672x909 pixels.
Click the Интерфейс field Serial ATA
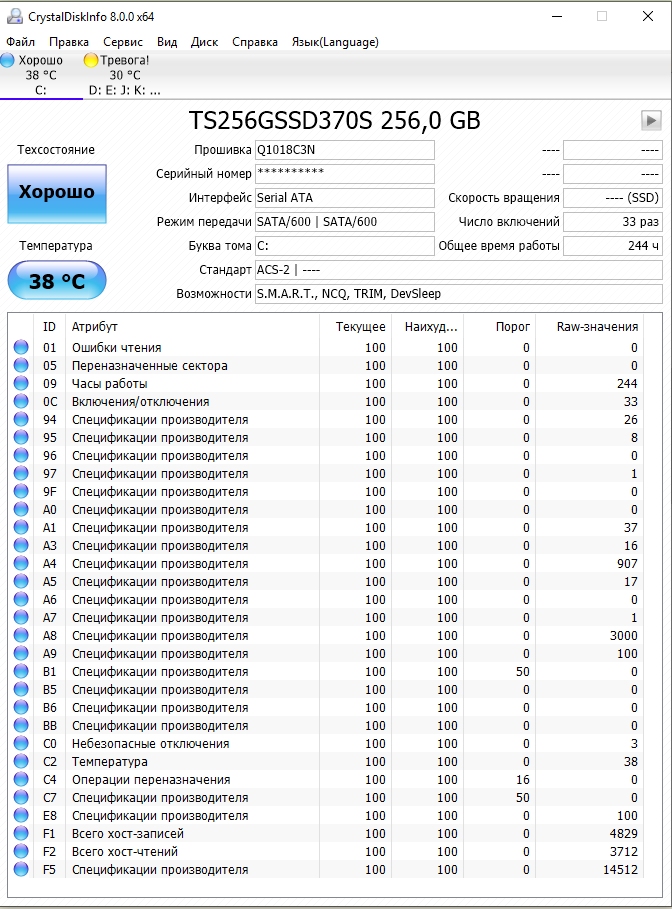click(x=344, y=198)
